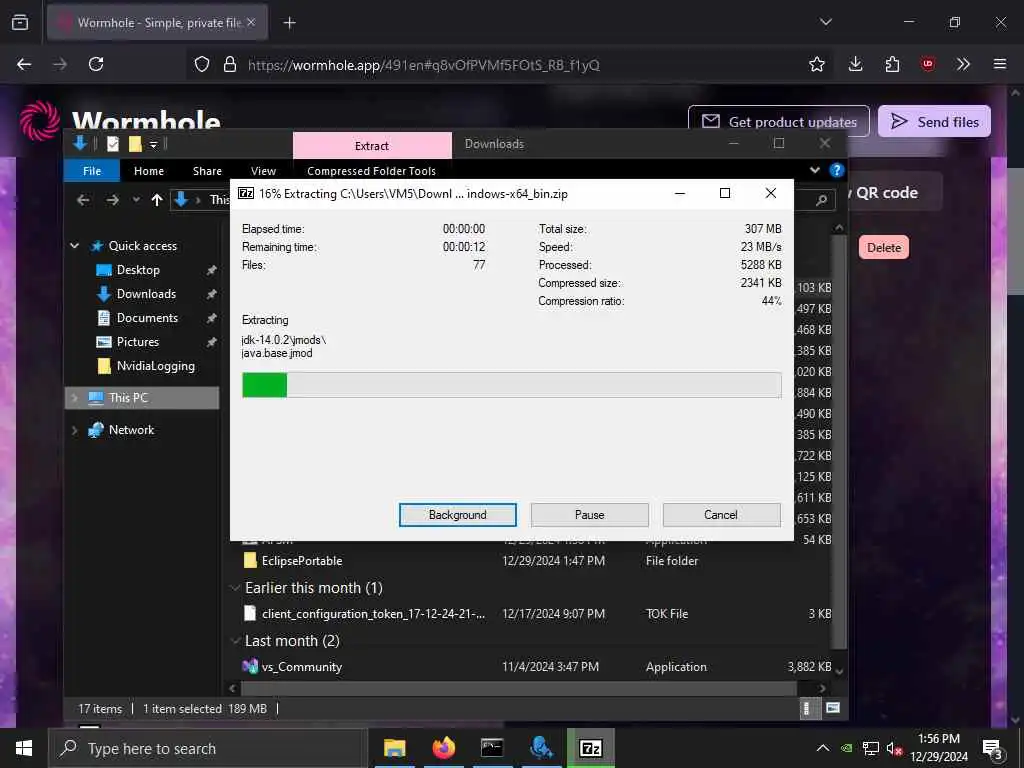This screenshot has width=1024, height=768.
Task: Navigate back in File Explorer
Action: pyautogui.click(x=83, y=200)
